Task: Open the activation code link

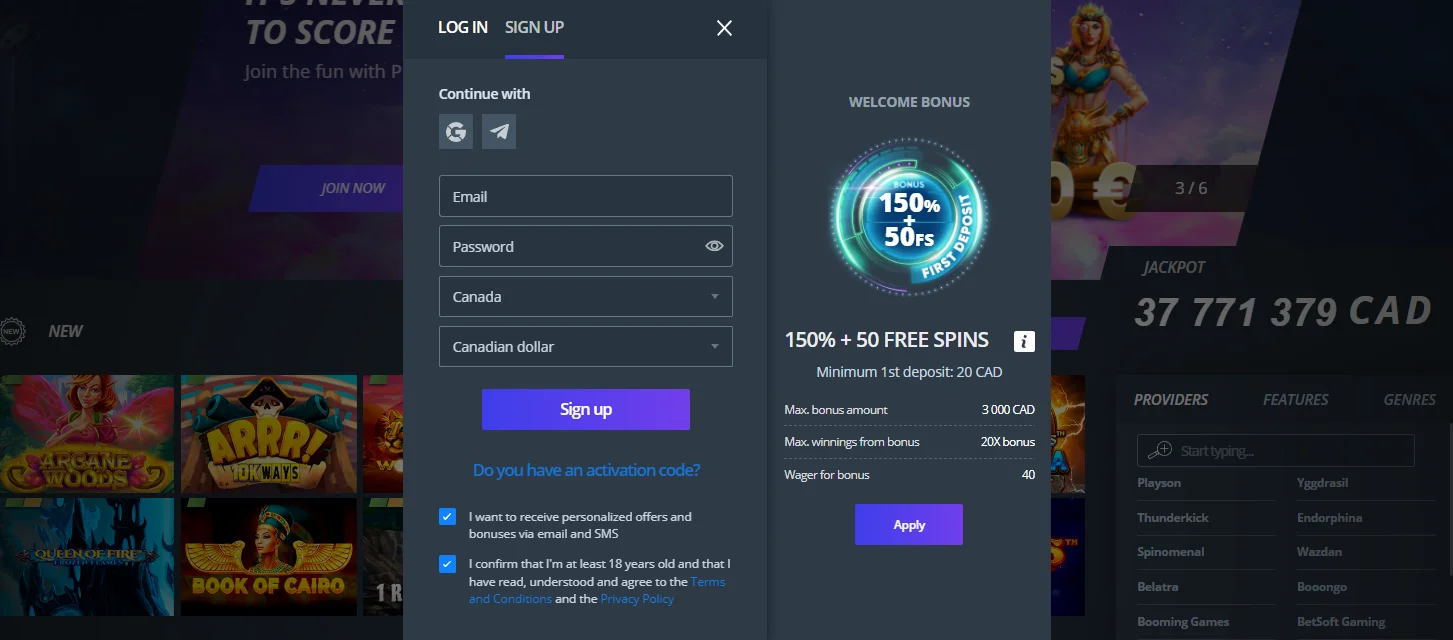Action: click(586, 470)
